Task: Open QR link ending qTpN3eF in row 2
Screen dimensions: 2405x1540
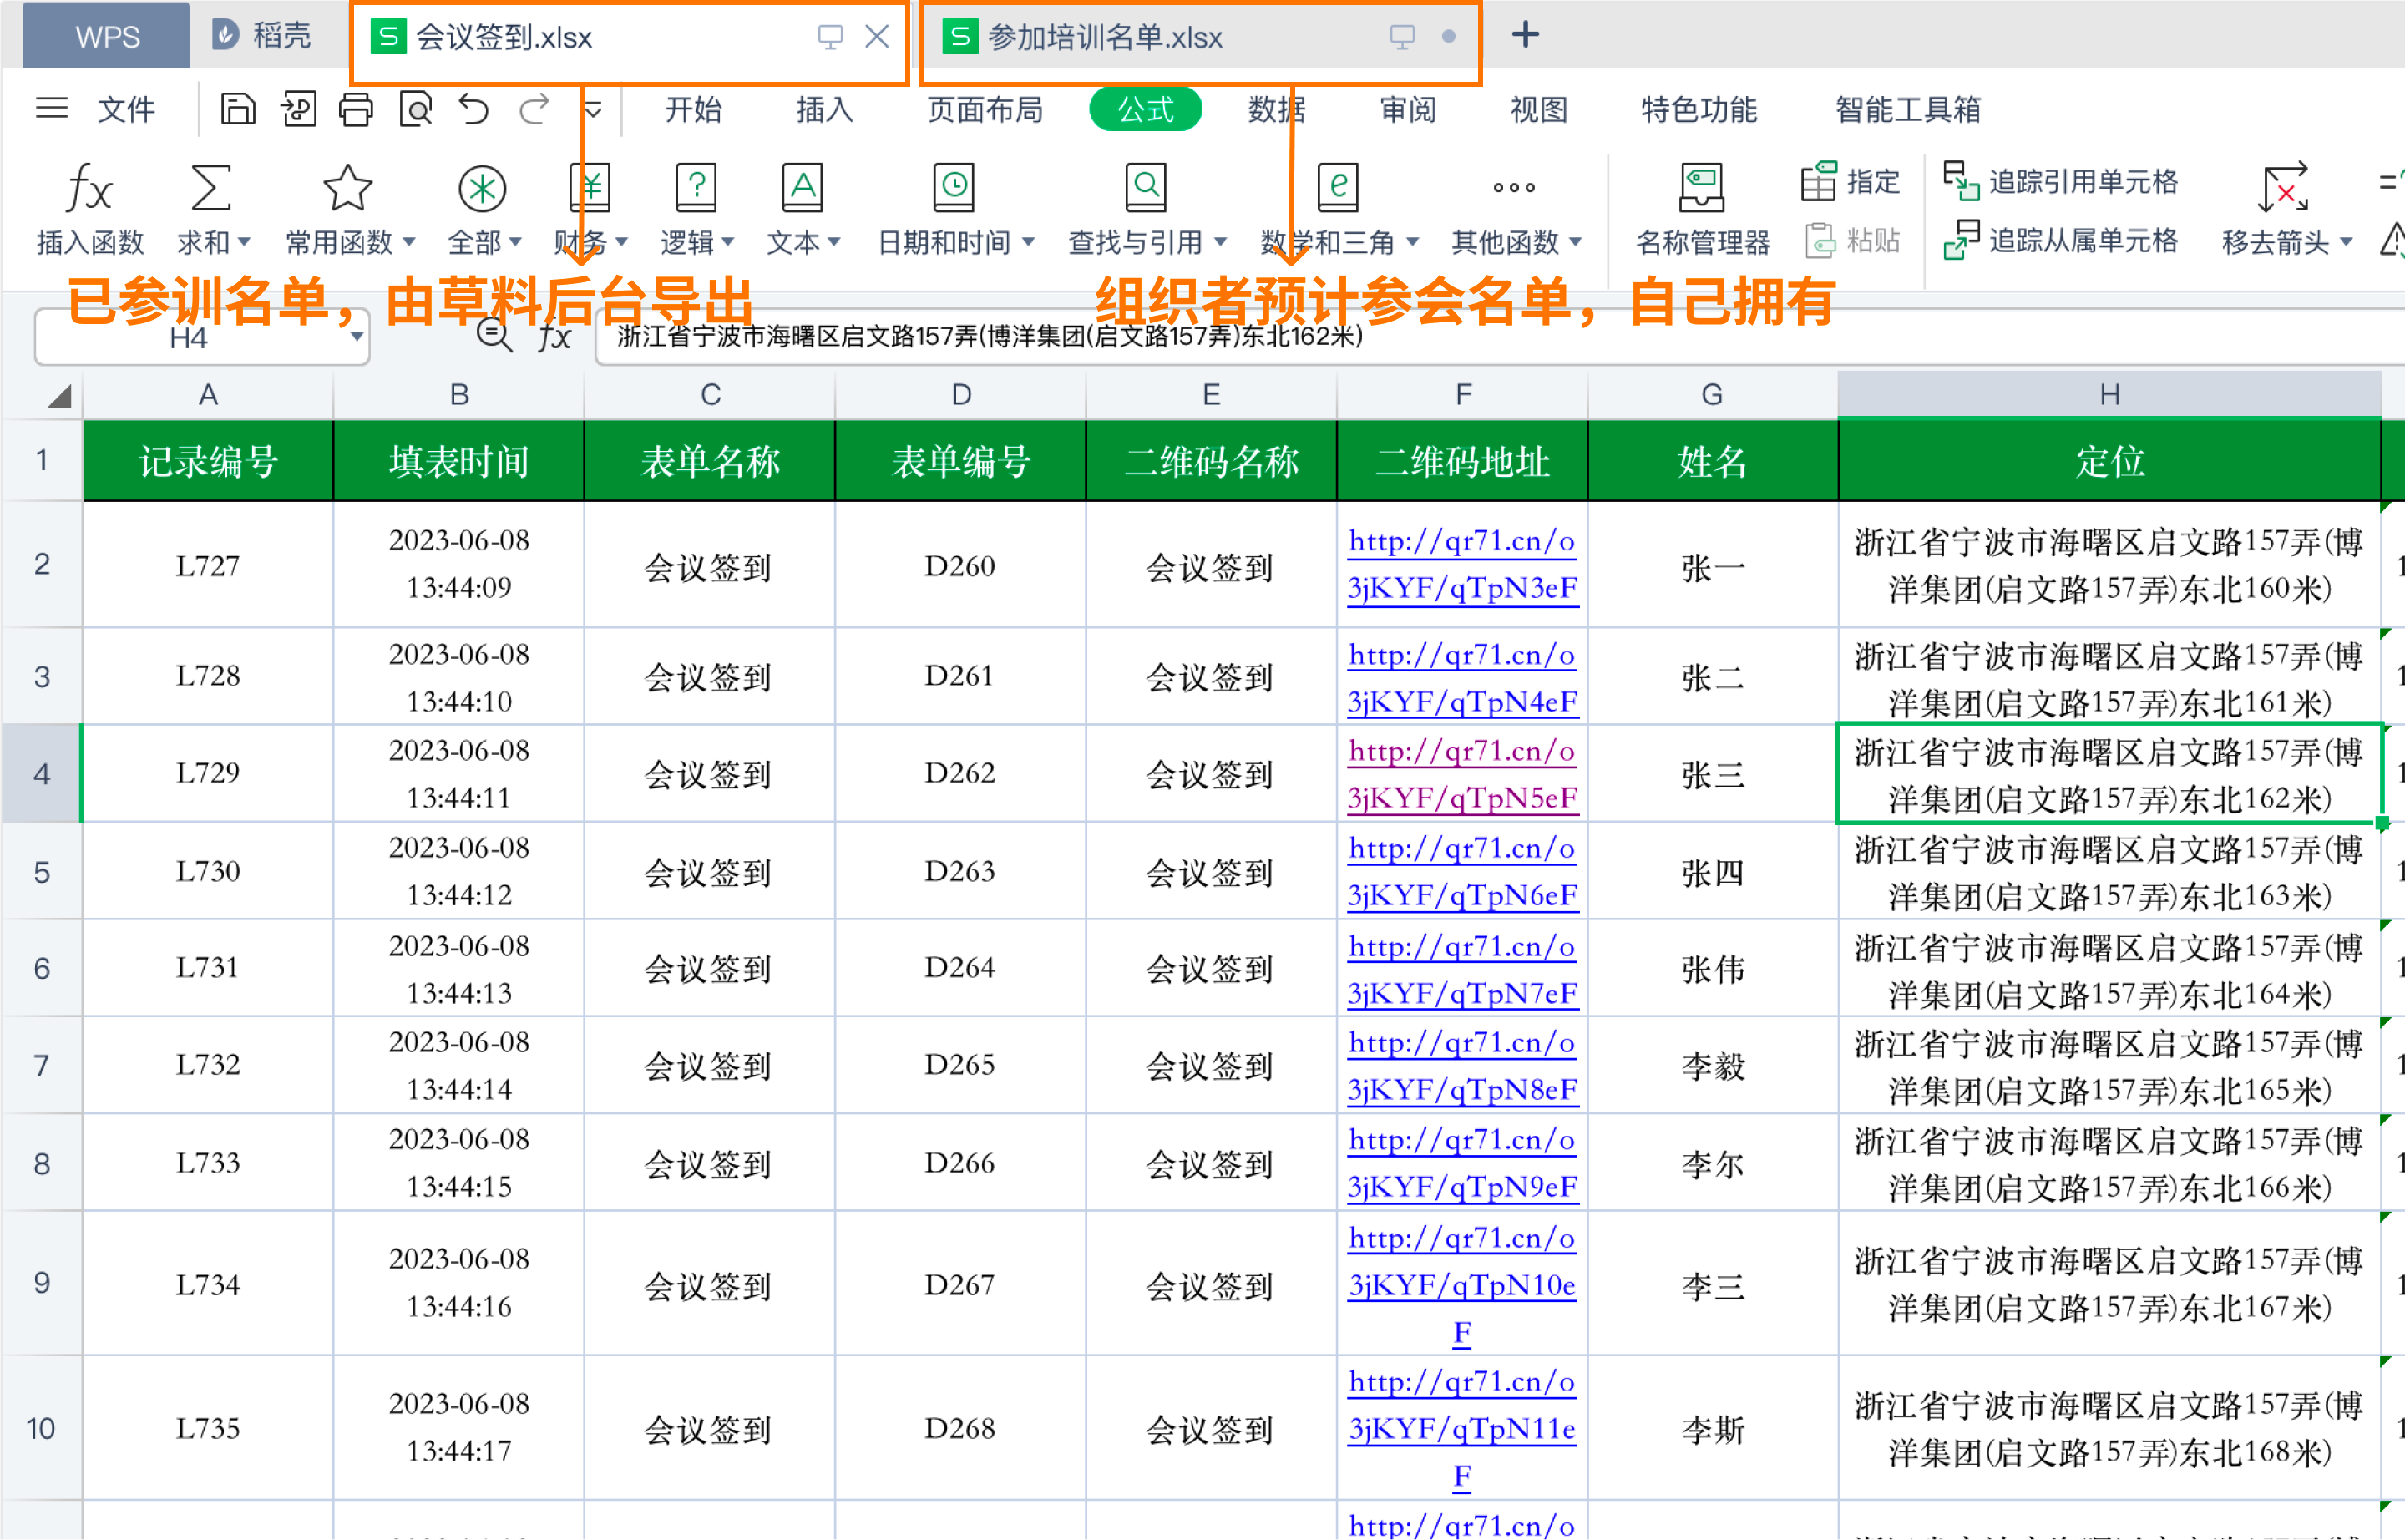Action: [x=1462, y=564]
